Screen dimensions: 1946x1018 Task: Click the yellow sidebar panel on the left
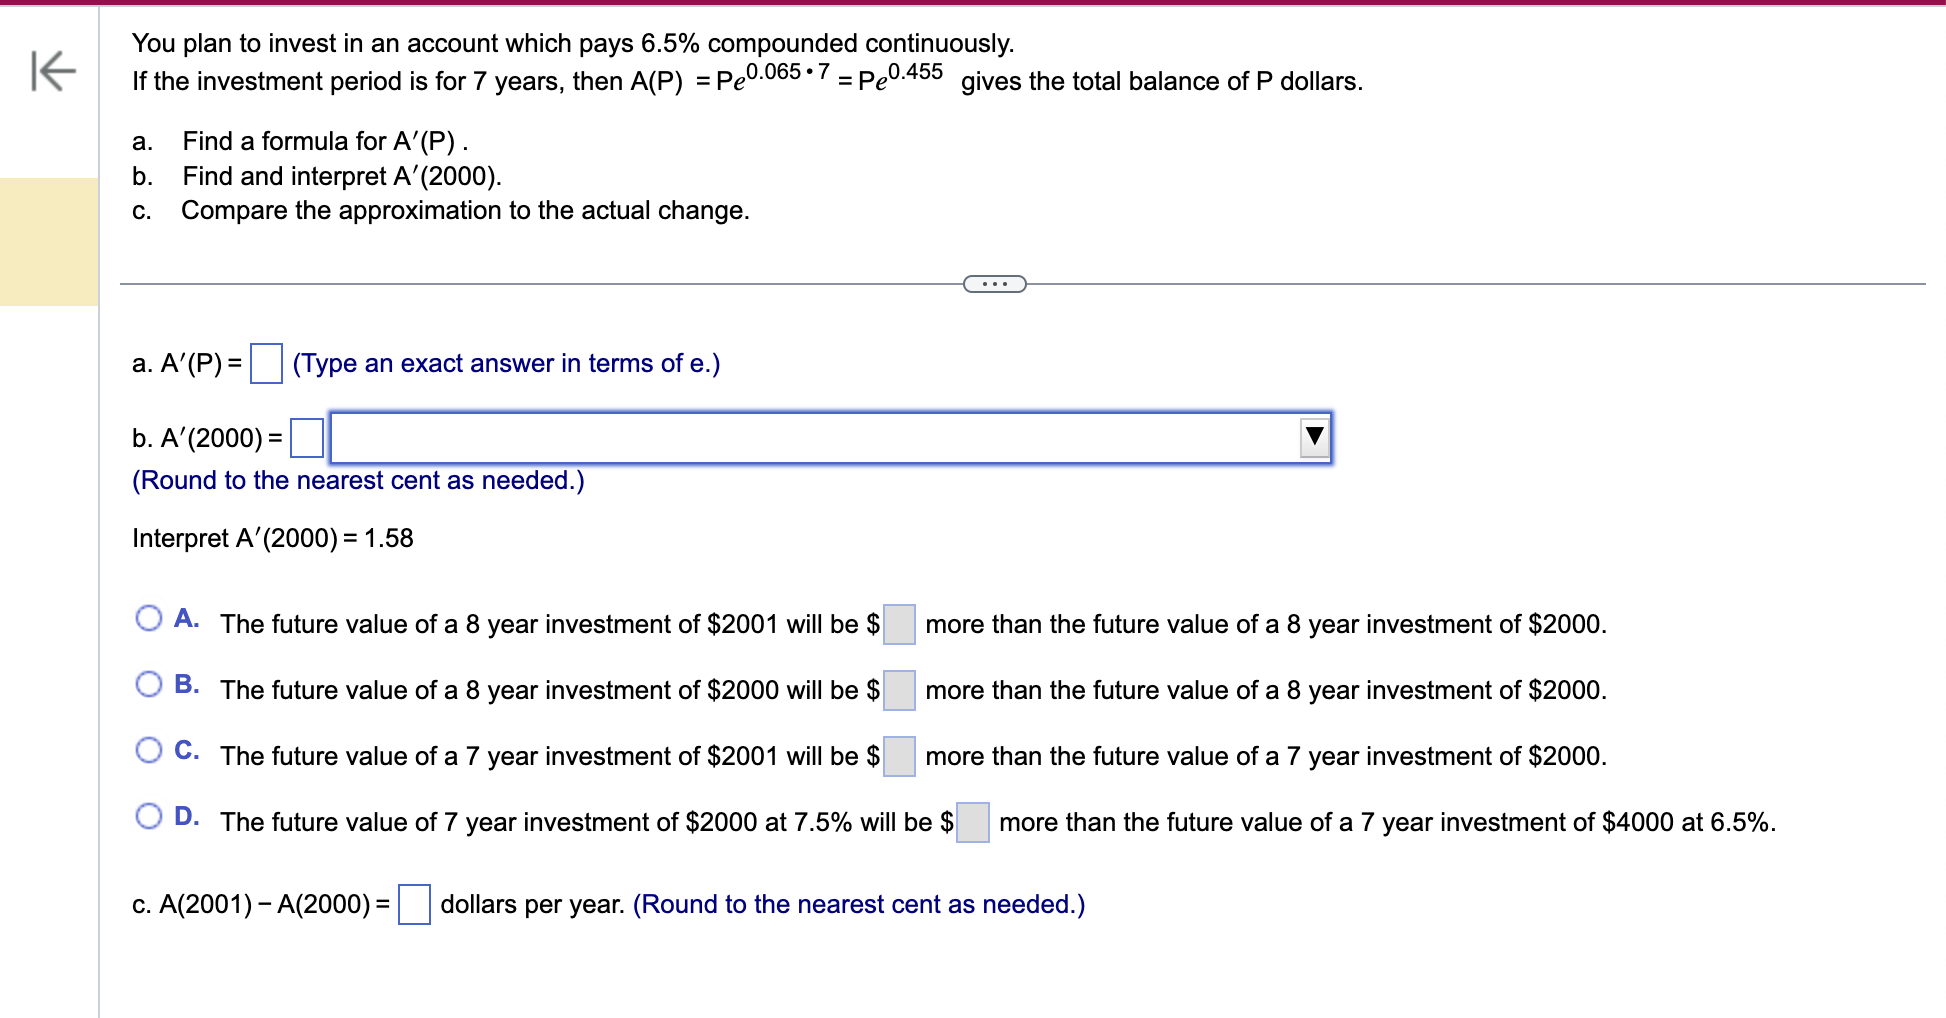[x=47, y=240]
